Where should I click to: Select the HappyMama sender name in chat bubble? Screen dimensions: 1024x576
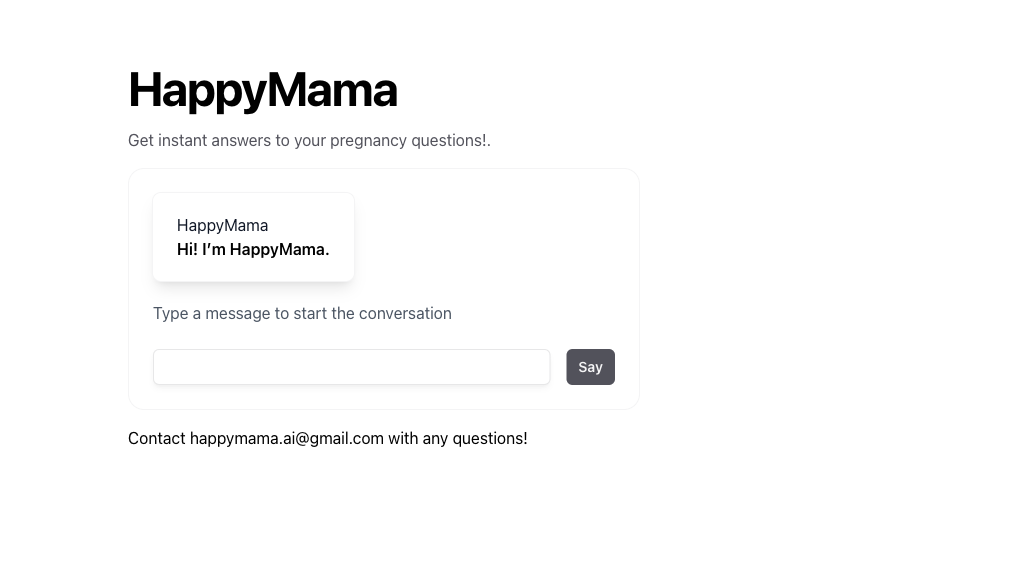tap(222, 225)
